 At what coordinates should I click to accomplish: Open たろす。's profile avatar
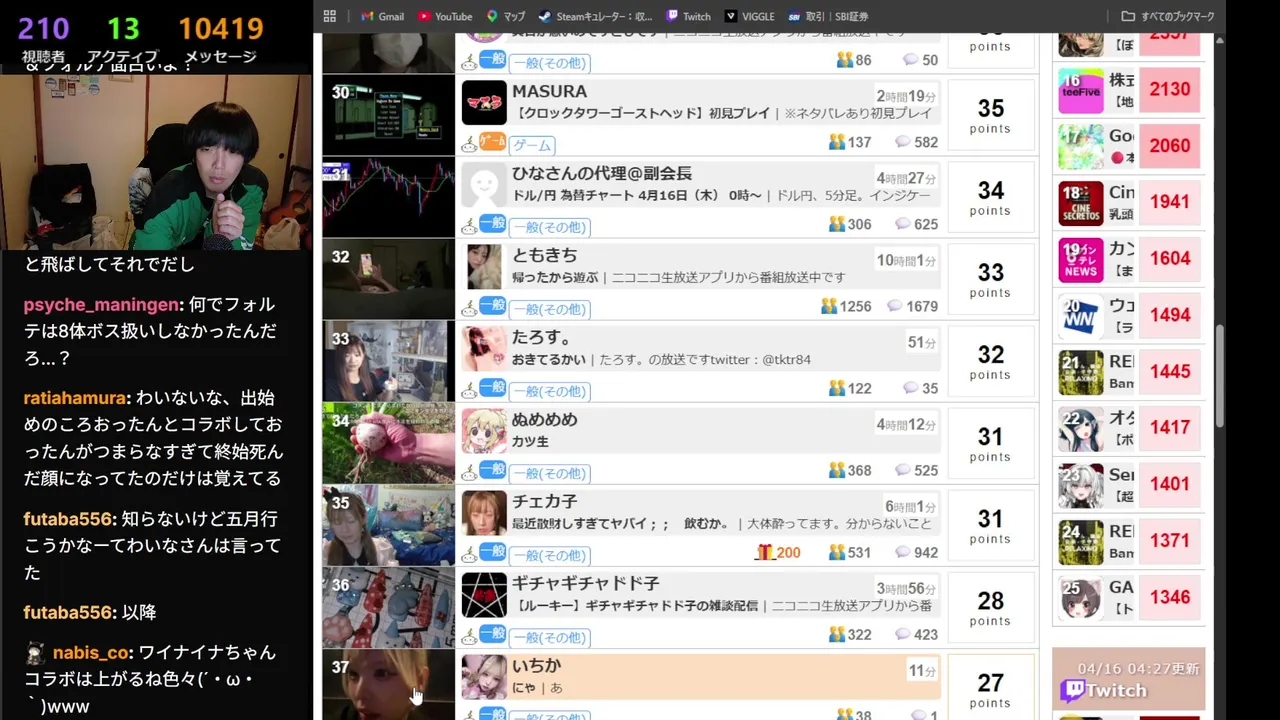(484, 349)
